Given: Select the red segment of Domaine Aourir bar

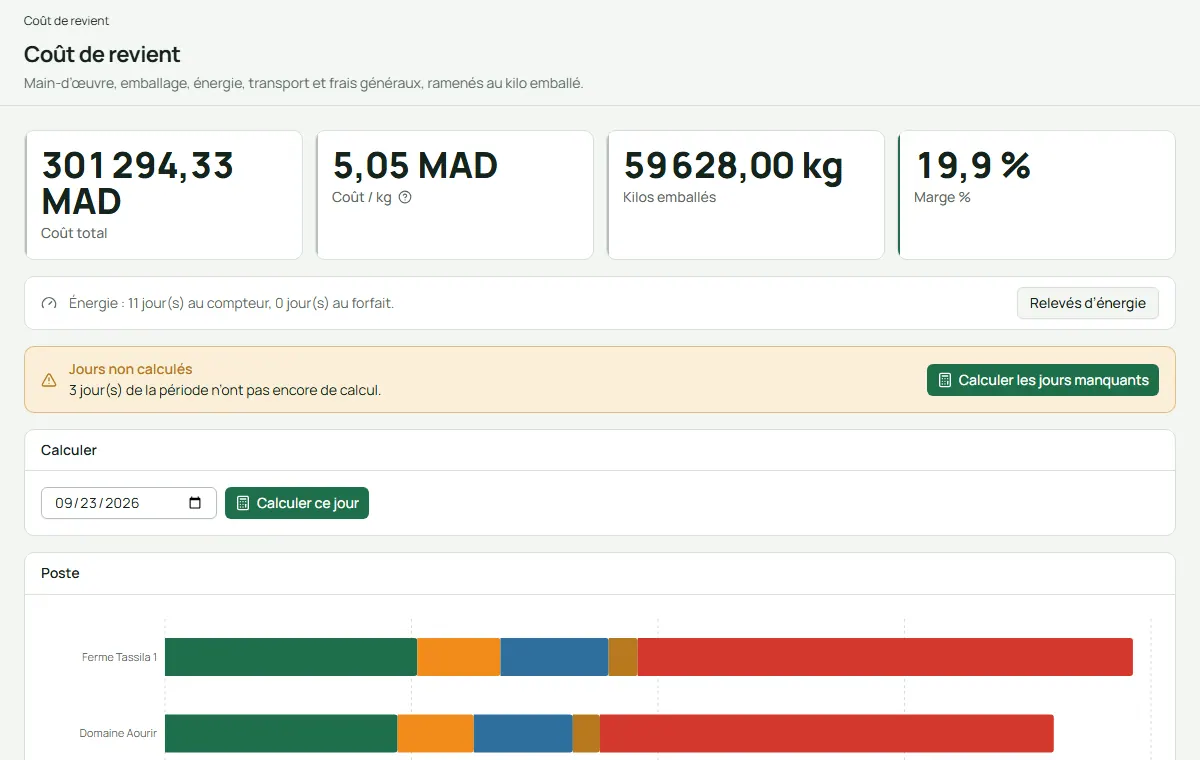Looking at the screenshot, I should point(827,733).
